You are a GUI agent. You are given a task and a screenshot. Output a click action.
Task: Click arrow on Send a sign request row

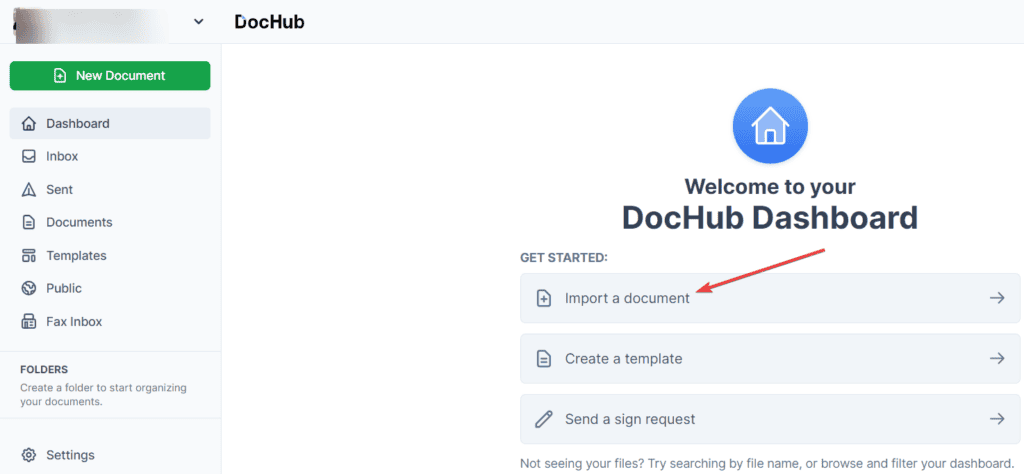click(997, 419)
